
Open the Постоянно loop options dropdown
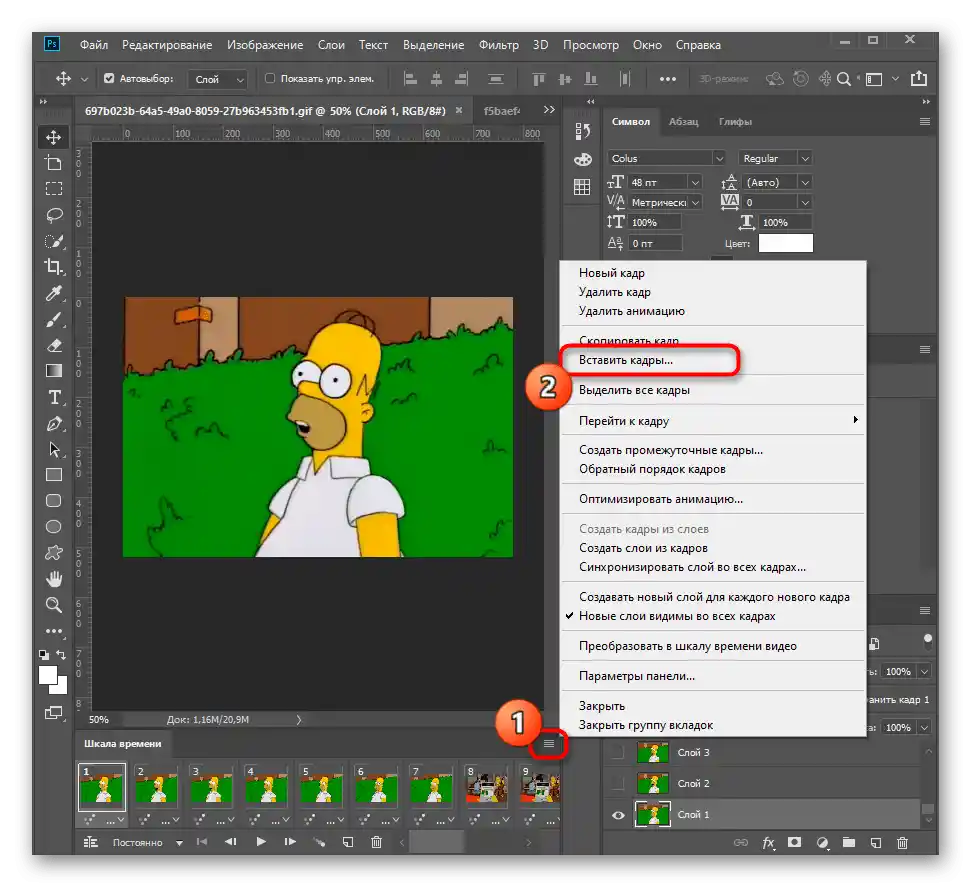pos(180,843)
